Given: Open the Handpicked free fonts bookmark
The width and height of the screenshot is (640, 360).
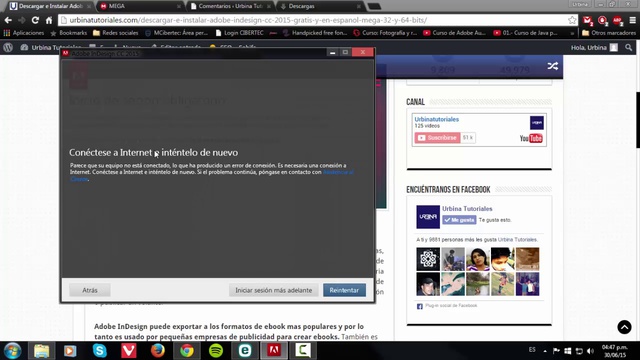Looking at the screenshot, I should click(x=315, y=33).
